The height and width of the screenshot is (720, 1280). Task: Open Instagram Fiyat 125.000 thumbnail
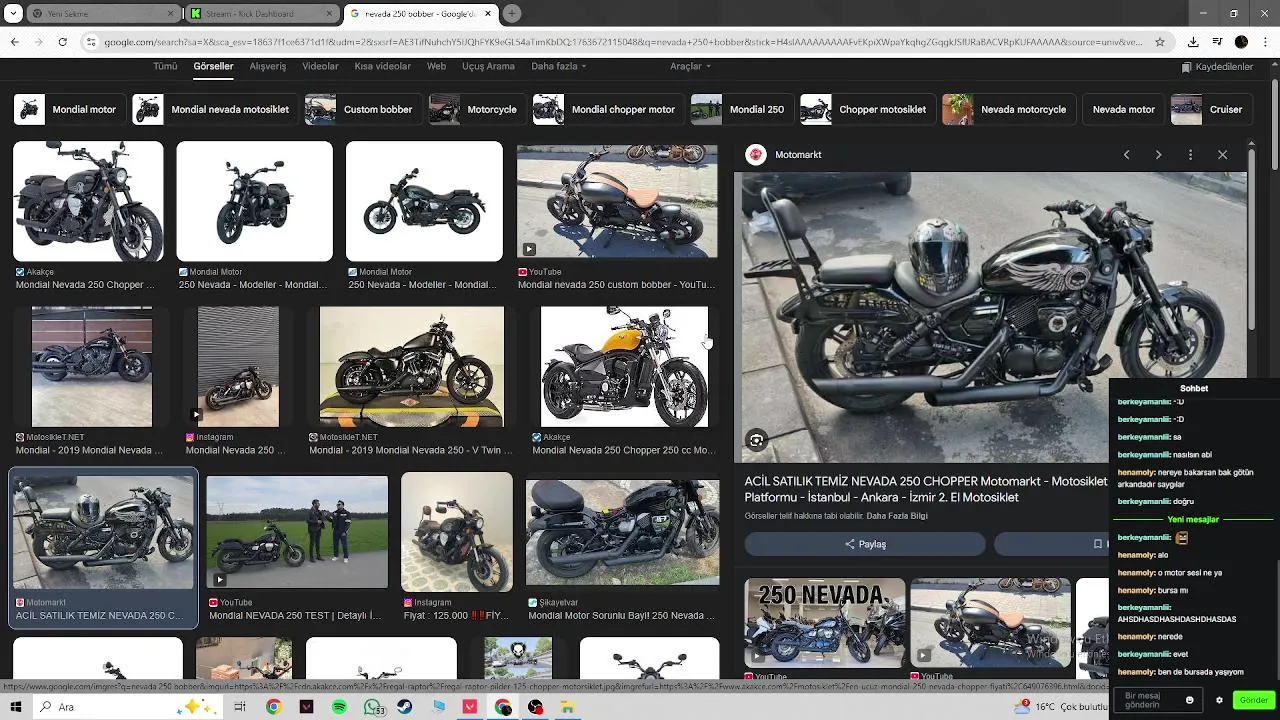pyautogui.click(x=457, y=532)
